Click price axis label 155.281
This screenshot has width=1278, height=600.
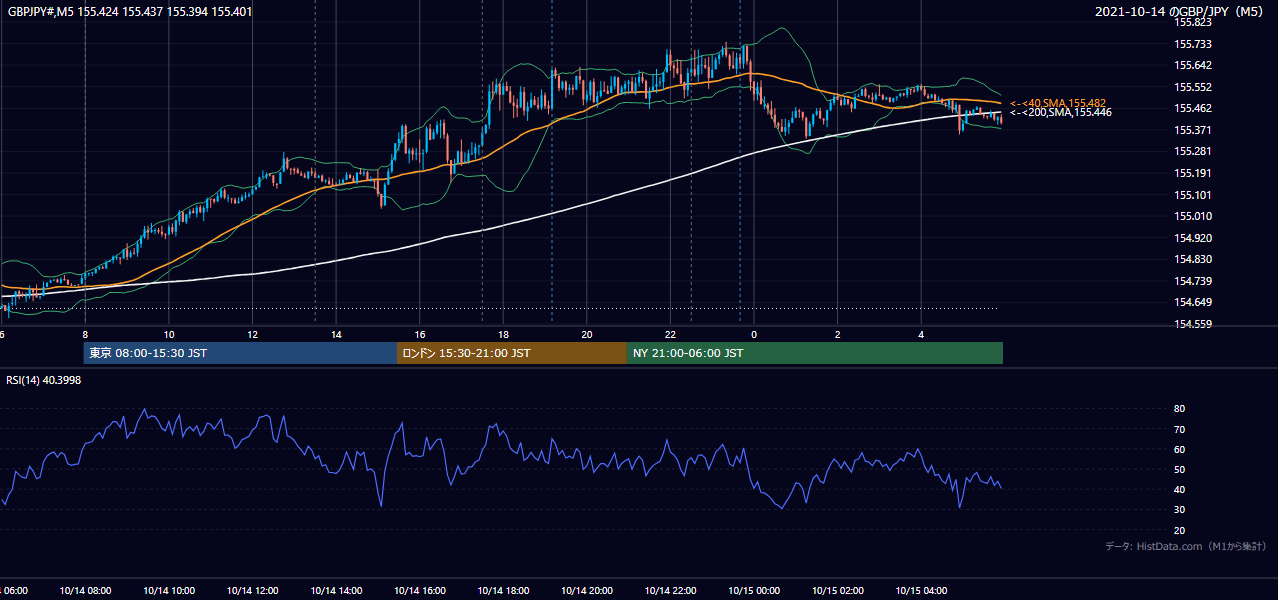point(1192,151)
